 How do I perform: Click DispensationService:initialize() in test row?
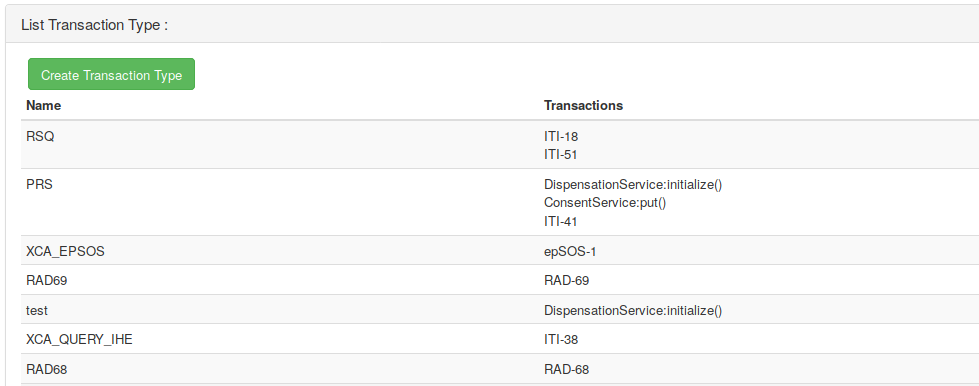click(633, 310)
